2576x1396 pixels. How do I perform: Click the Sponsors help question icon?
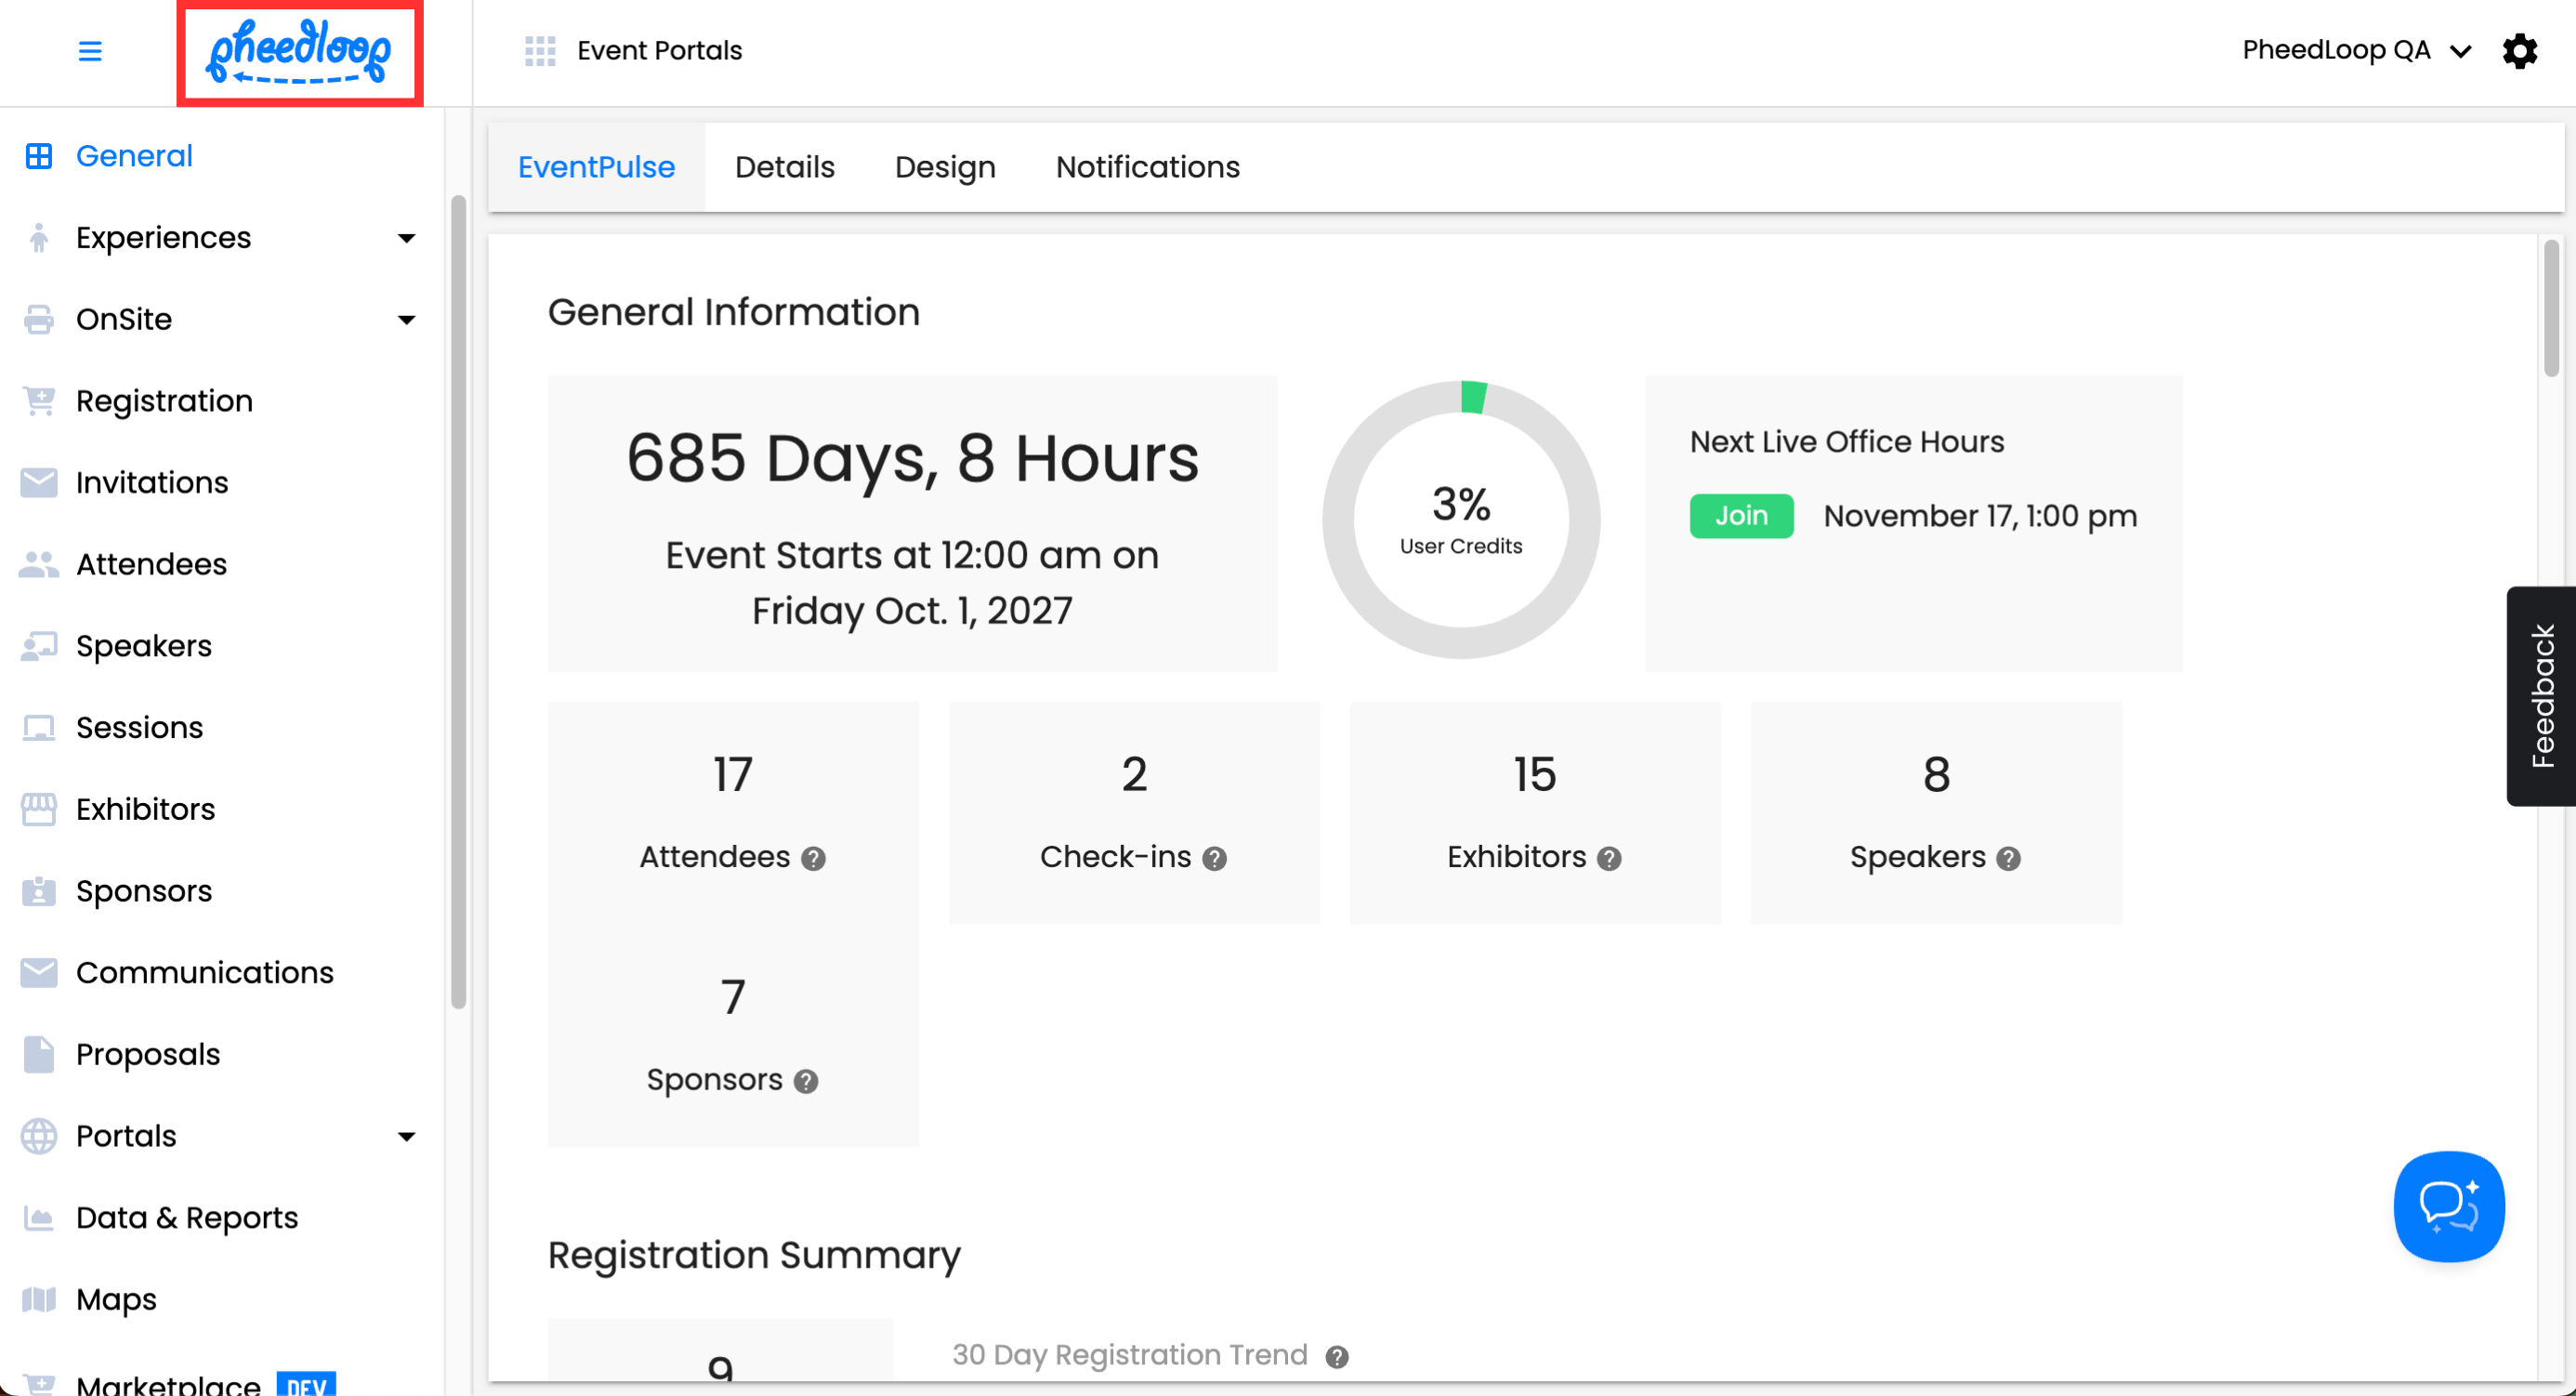(x=806, y=1081)
